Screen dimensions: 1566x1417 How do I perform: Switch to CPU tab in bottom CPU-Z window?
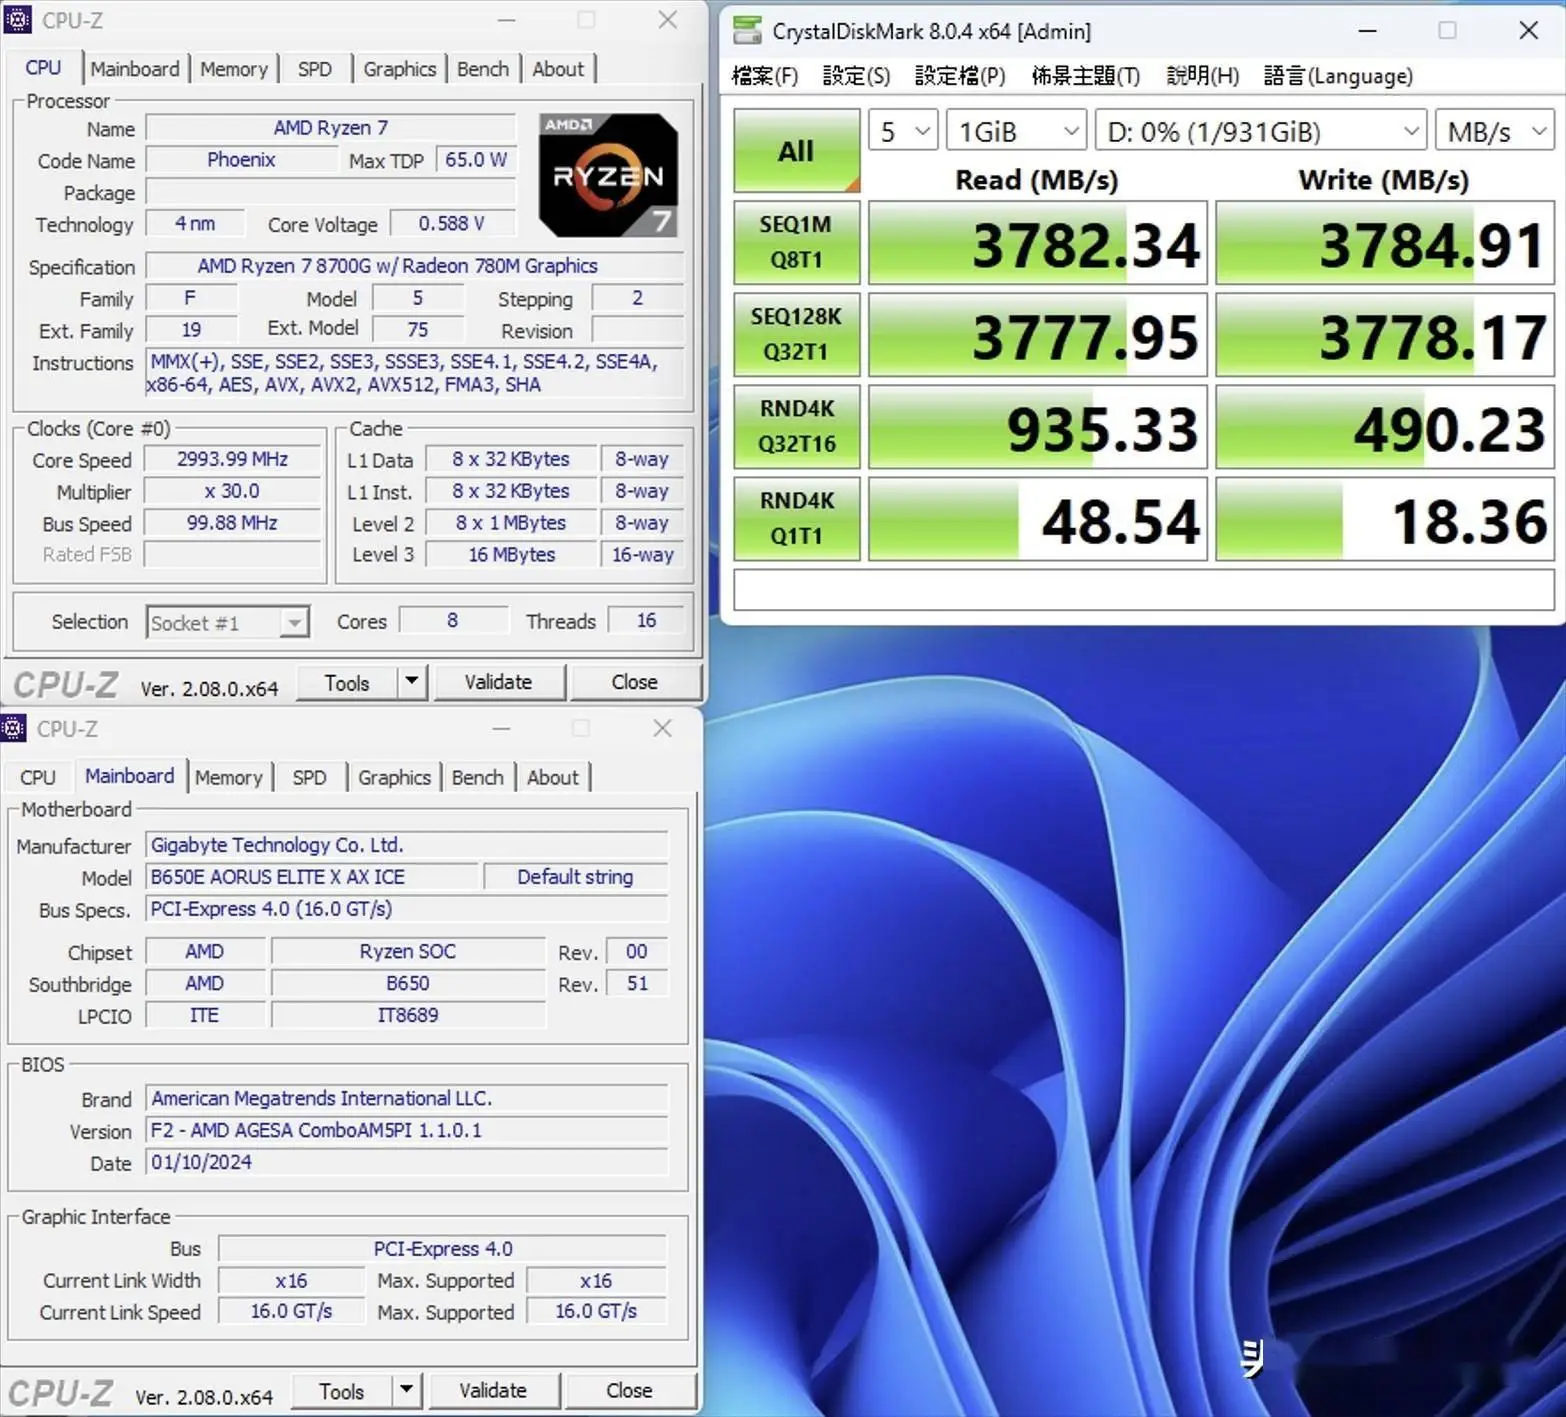tap(38, 777)
